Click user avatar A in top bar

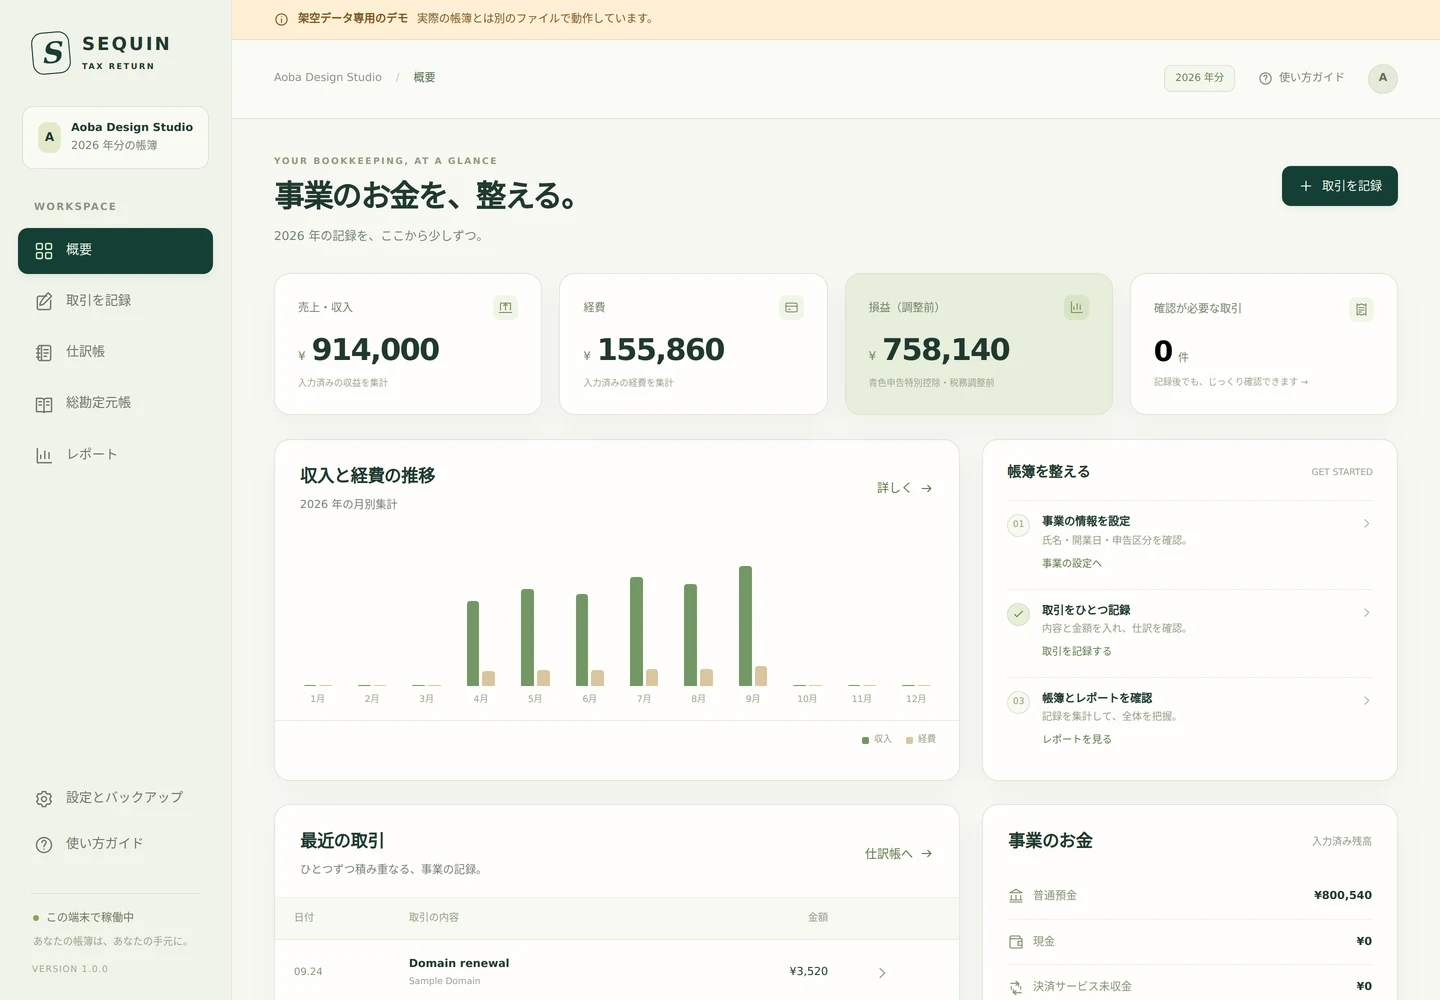tap(1383, 78)
